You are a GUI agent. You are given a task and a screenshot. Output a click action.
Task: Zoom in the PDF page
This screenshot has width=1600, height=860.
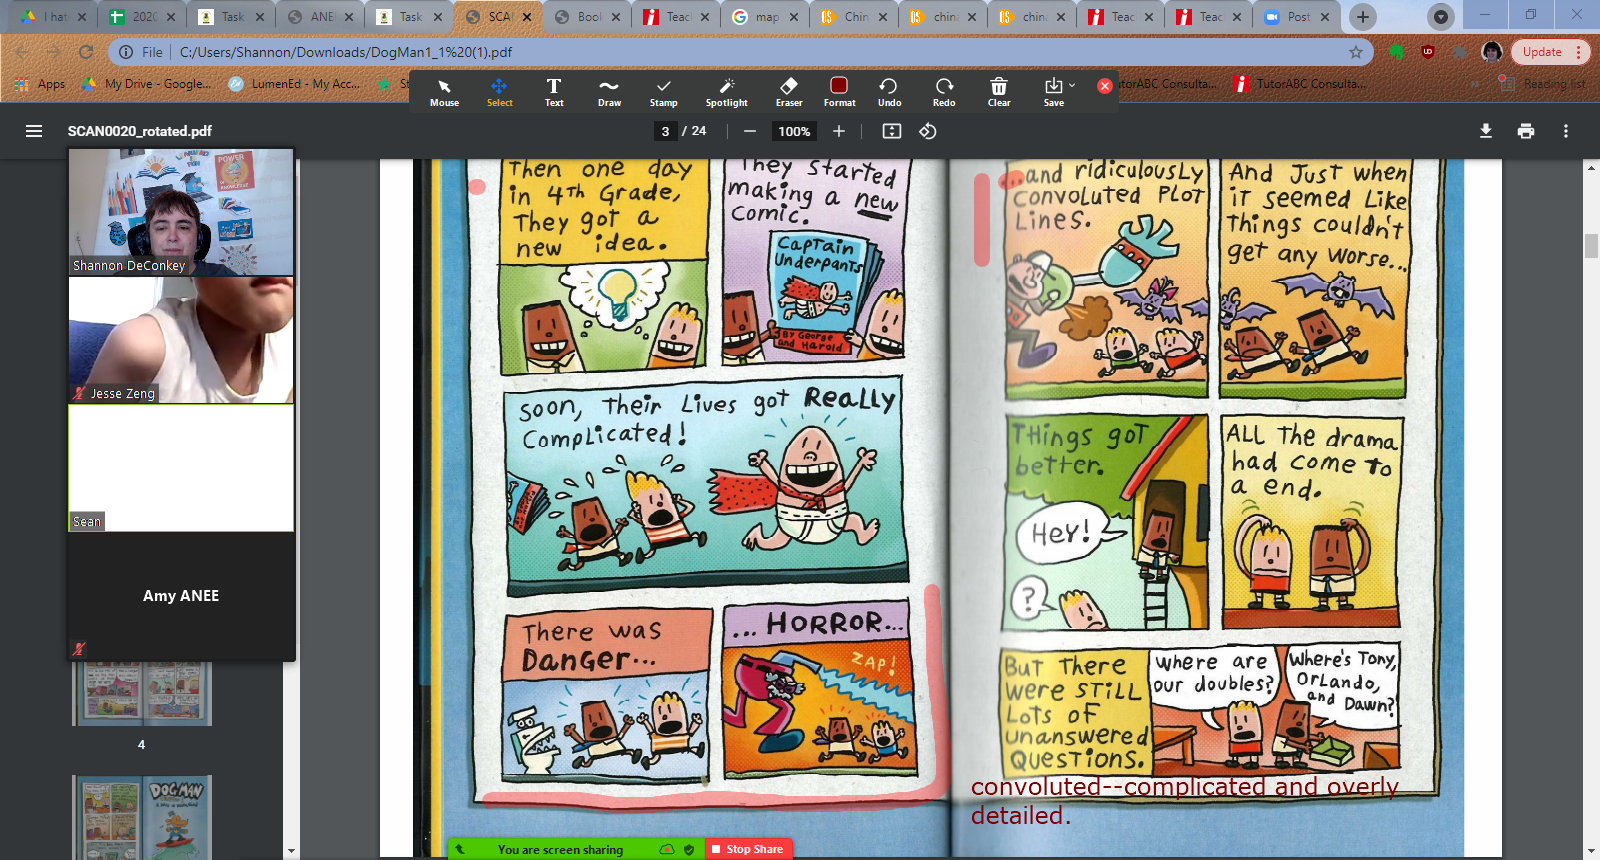click(x=839, y=131)
